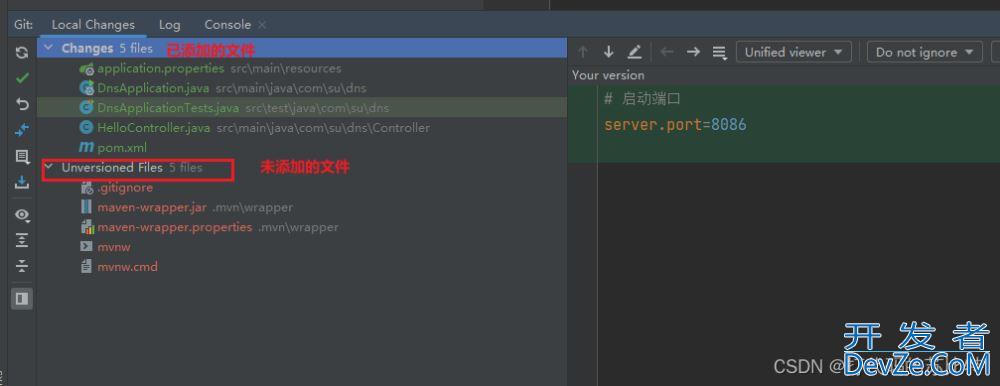This screenshot has width=1000, height=386.
Task: Switch to the Console tab
Action: (x=227, y=25)
